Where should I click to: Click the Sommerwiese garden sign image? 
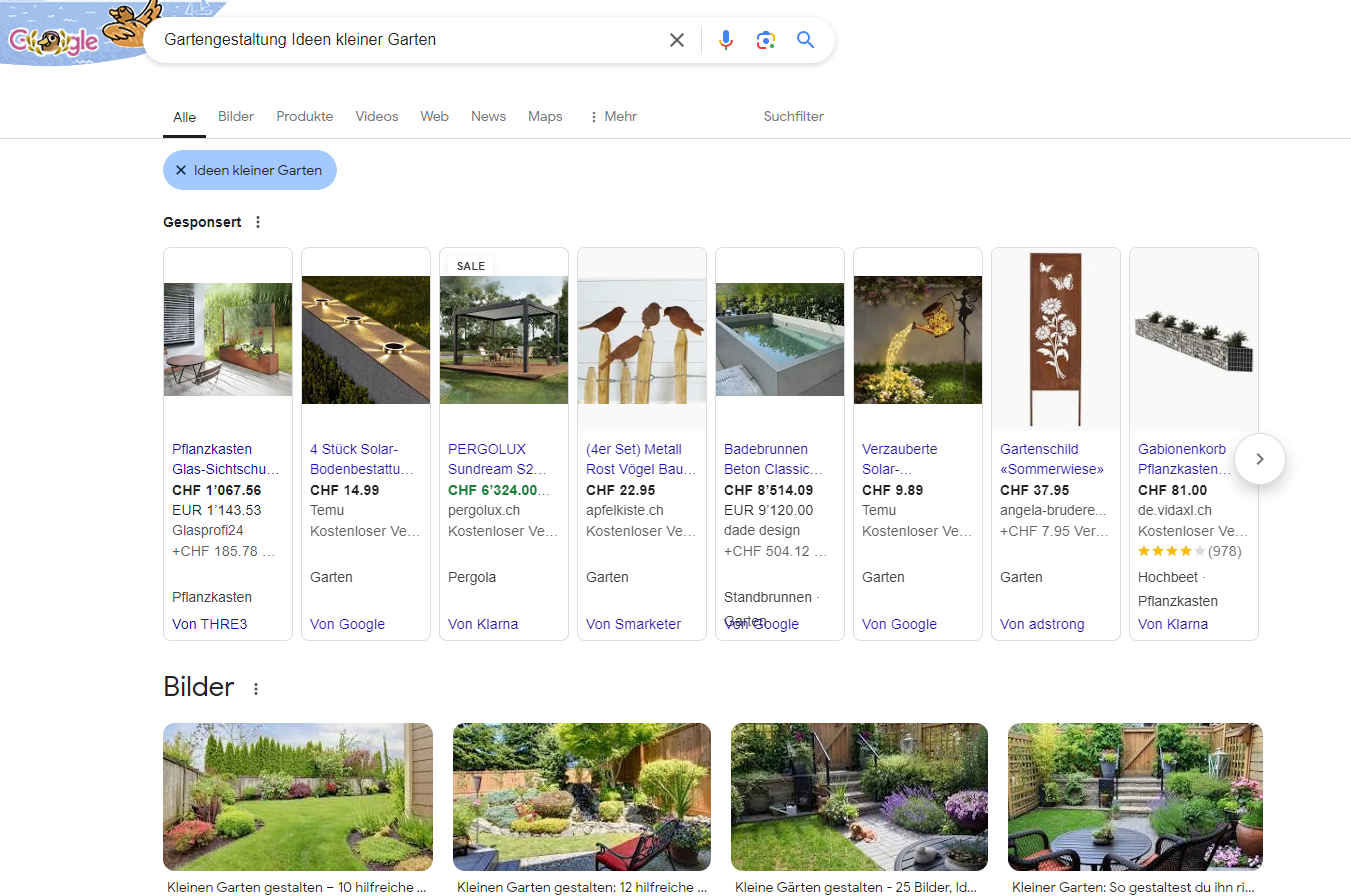[x=1056, y=340]
